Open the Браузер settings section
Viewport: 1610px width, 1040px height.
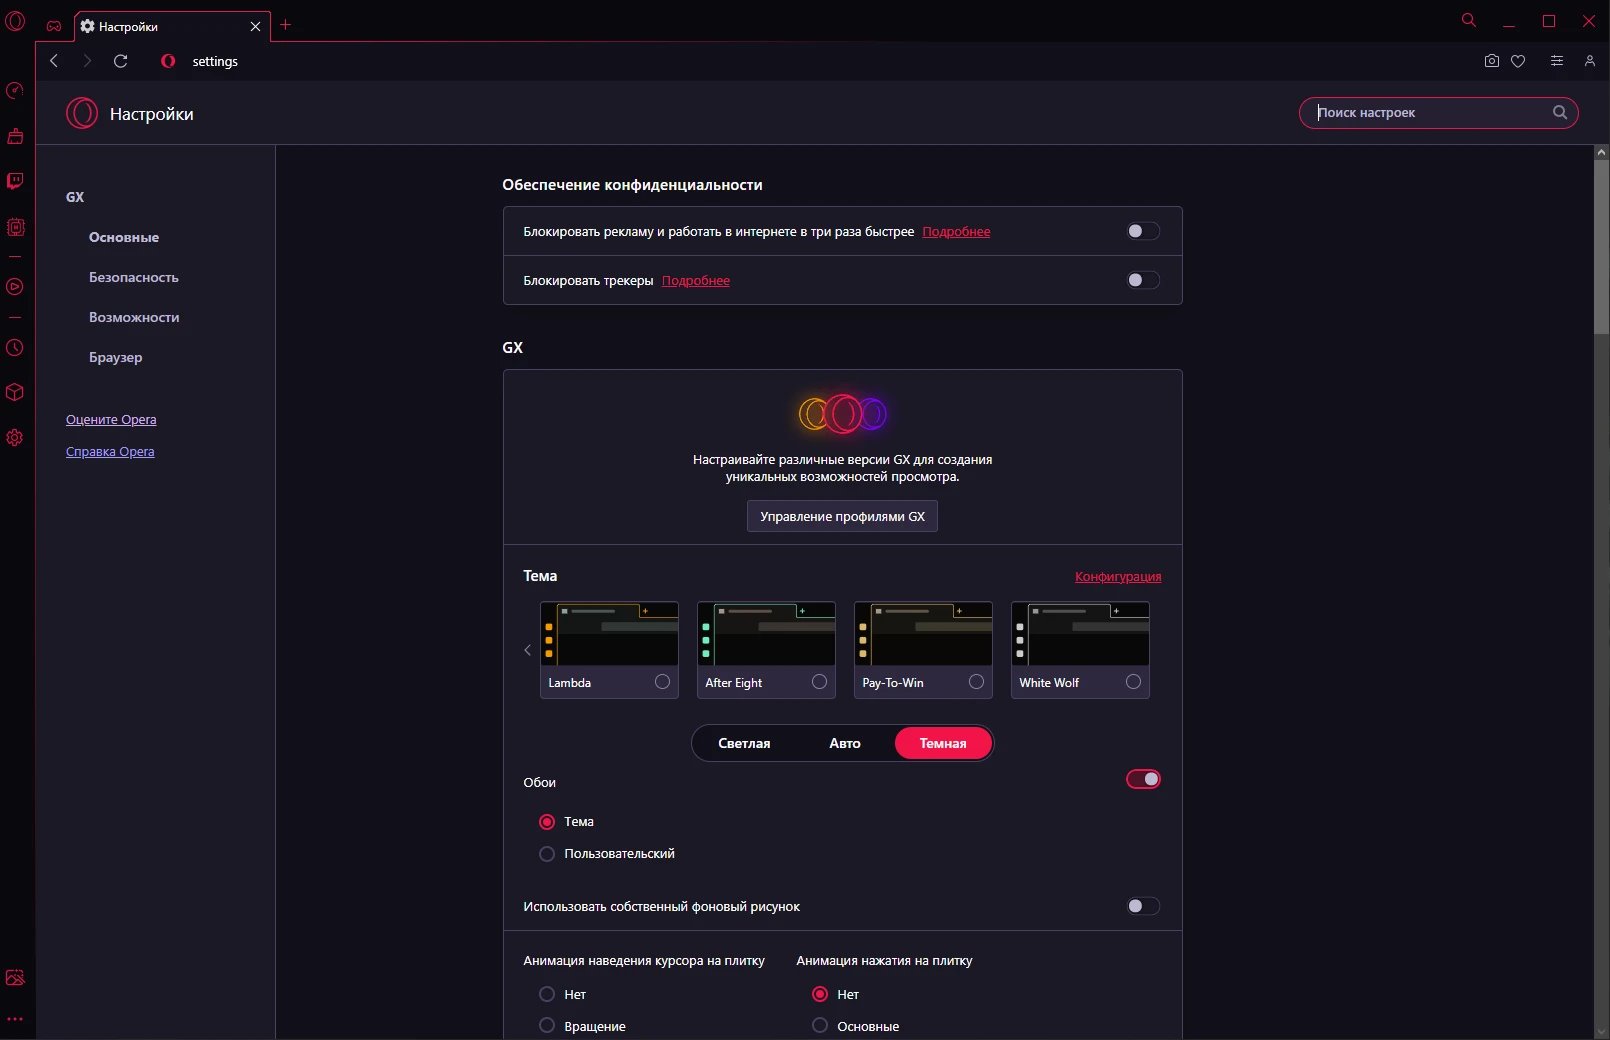tap(116, 357)
